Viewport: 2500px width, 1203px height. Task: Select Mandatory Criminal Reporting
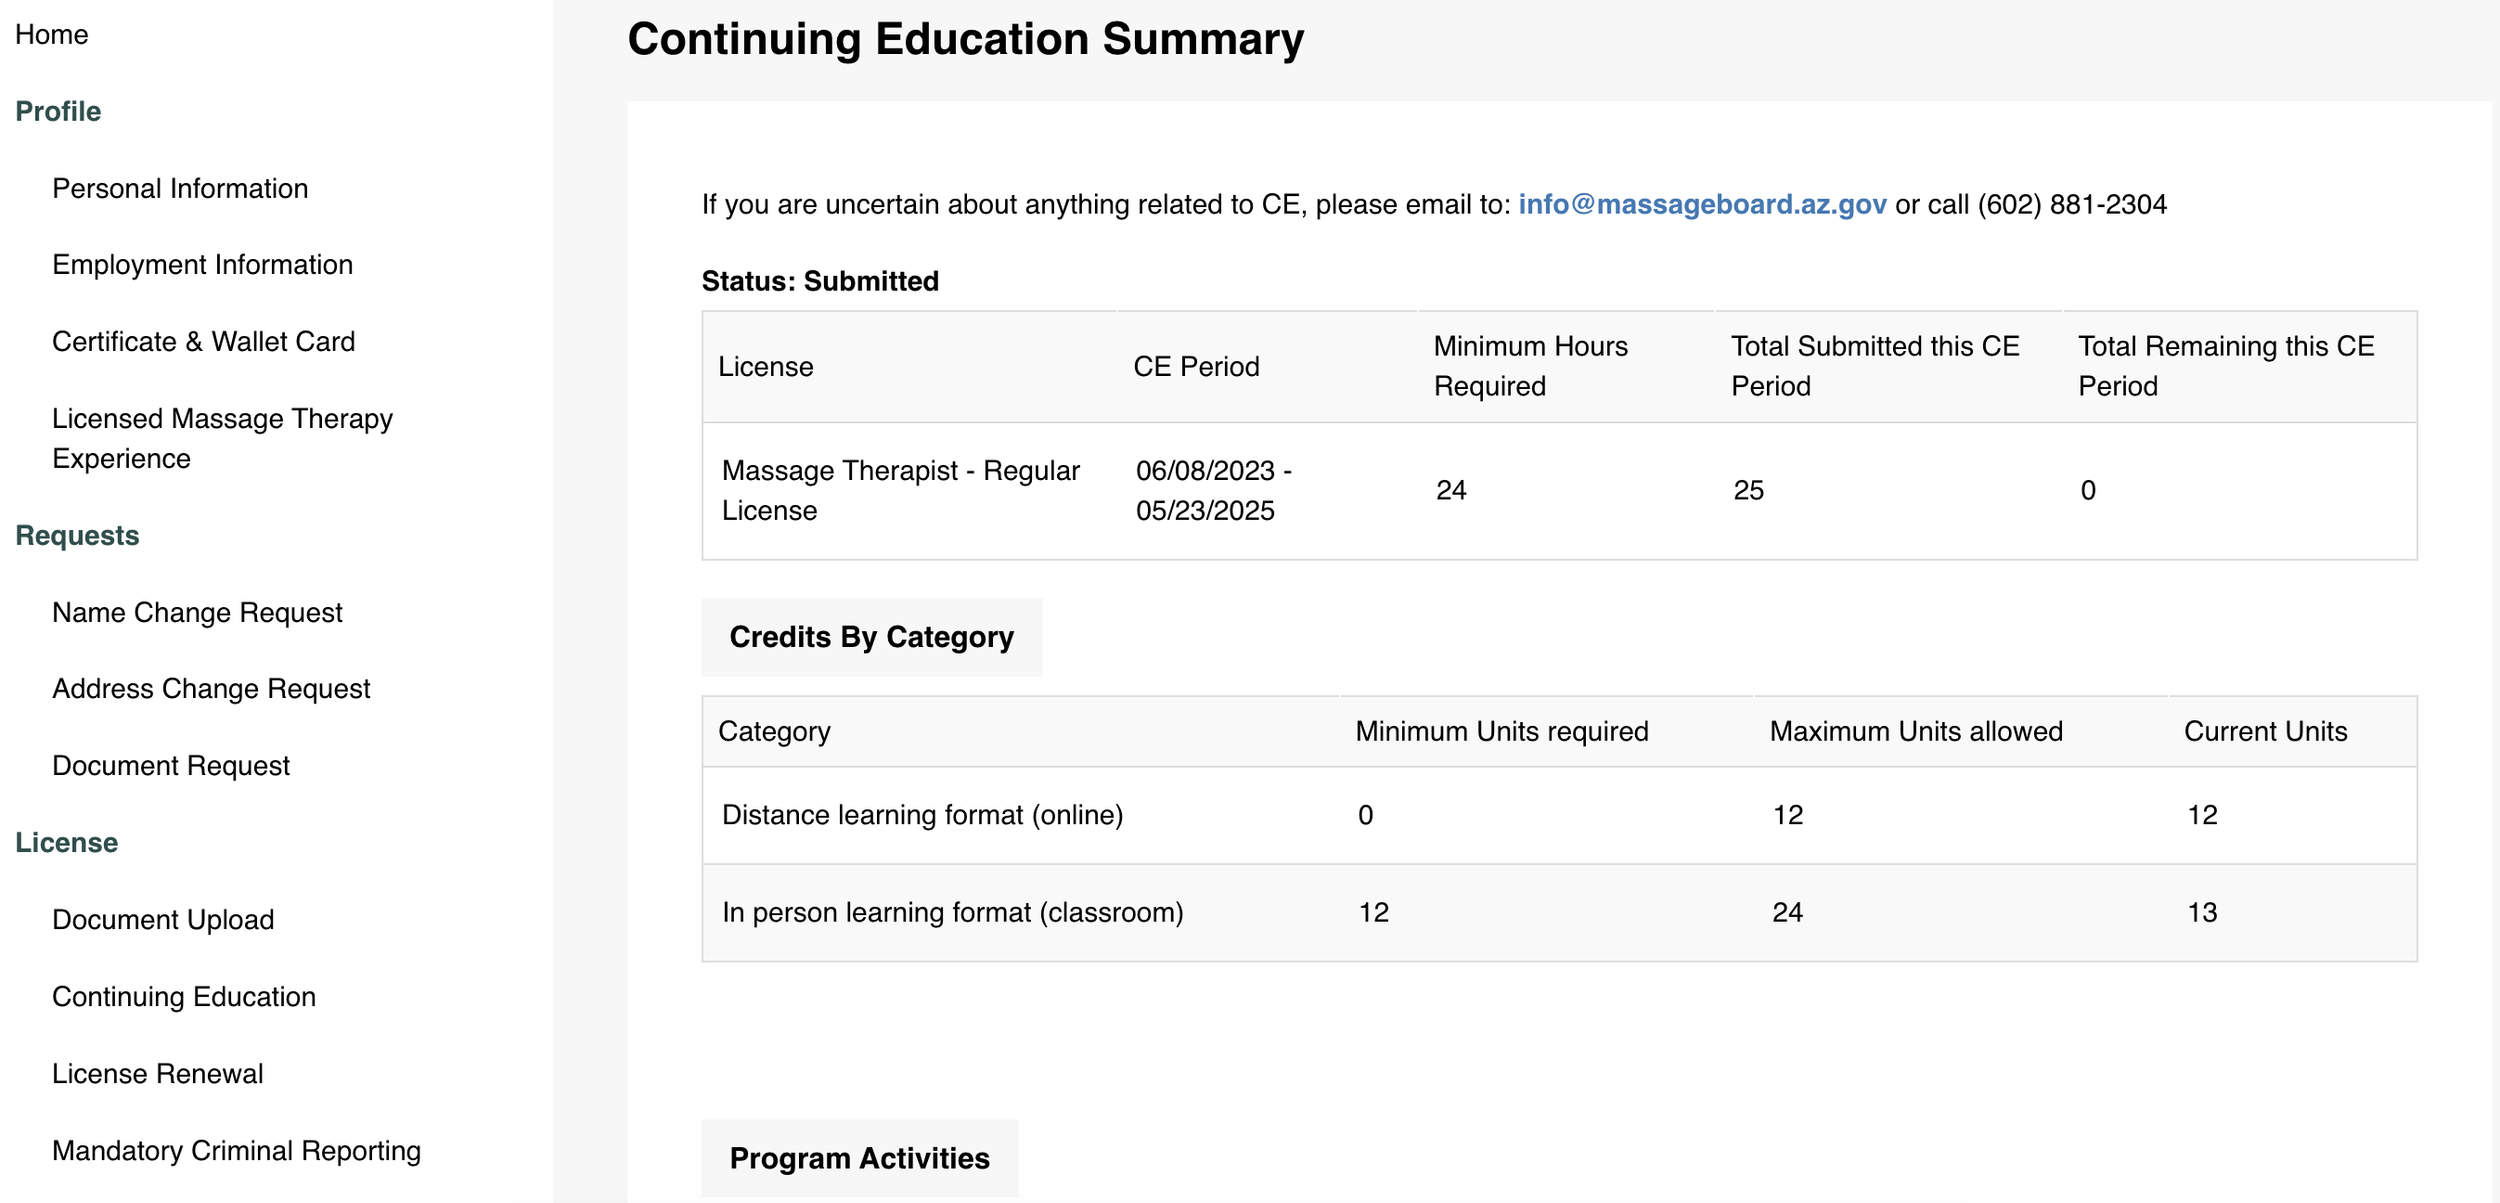coord(236,1151)
